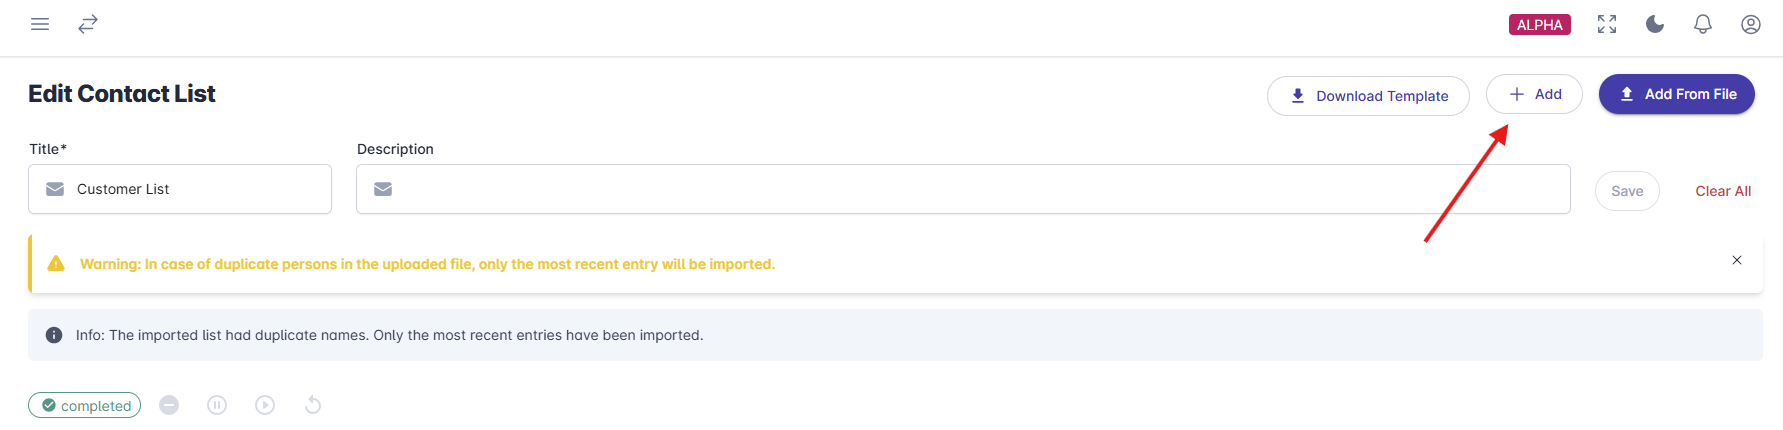Dismiss the duplicate persons warning banner

[x=1737, y=260]
